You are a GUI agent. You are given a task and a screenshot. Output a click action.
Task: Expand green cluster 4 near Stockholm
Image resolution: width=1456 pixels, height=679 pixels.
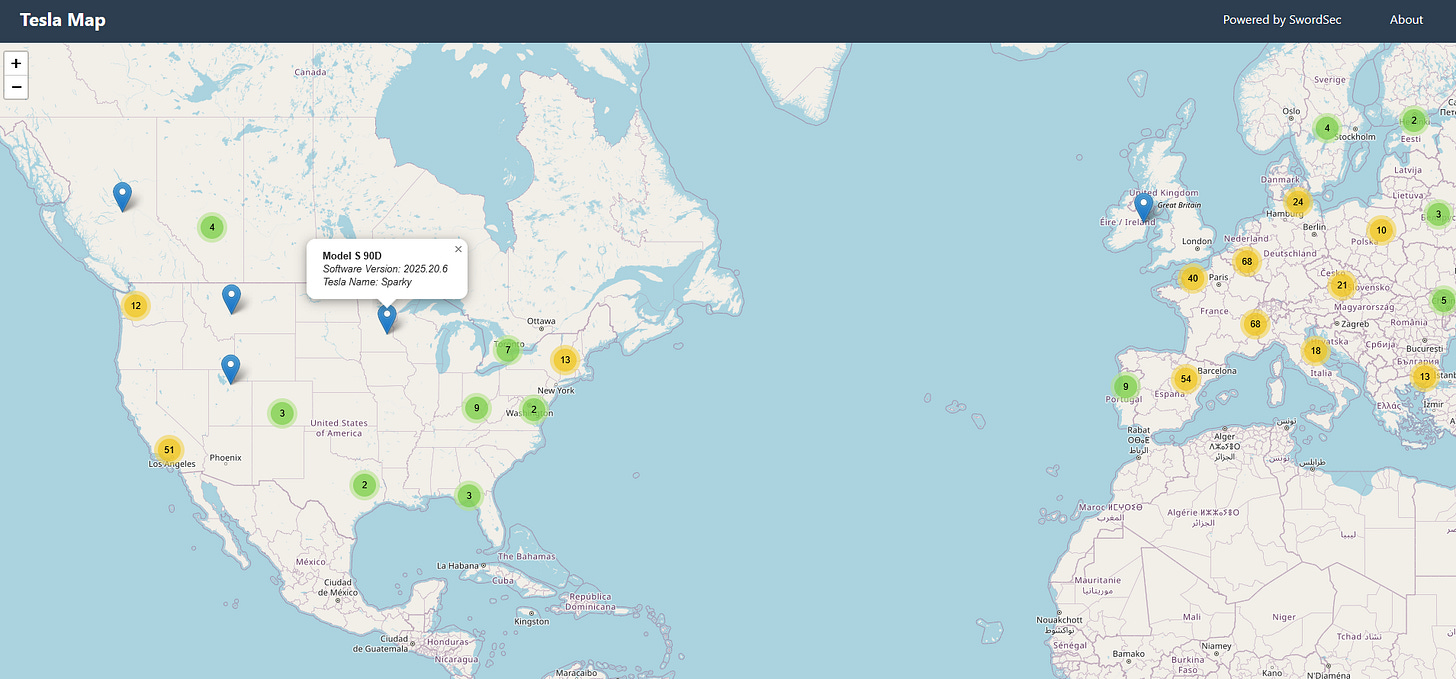(1326, 128)
